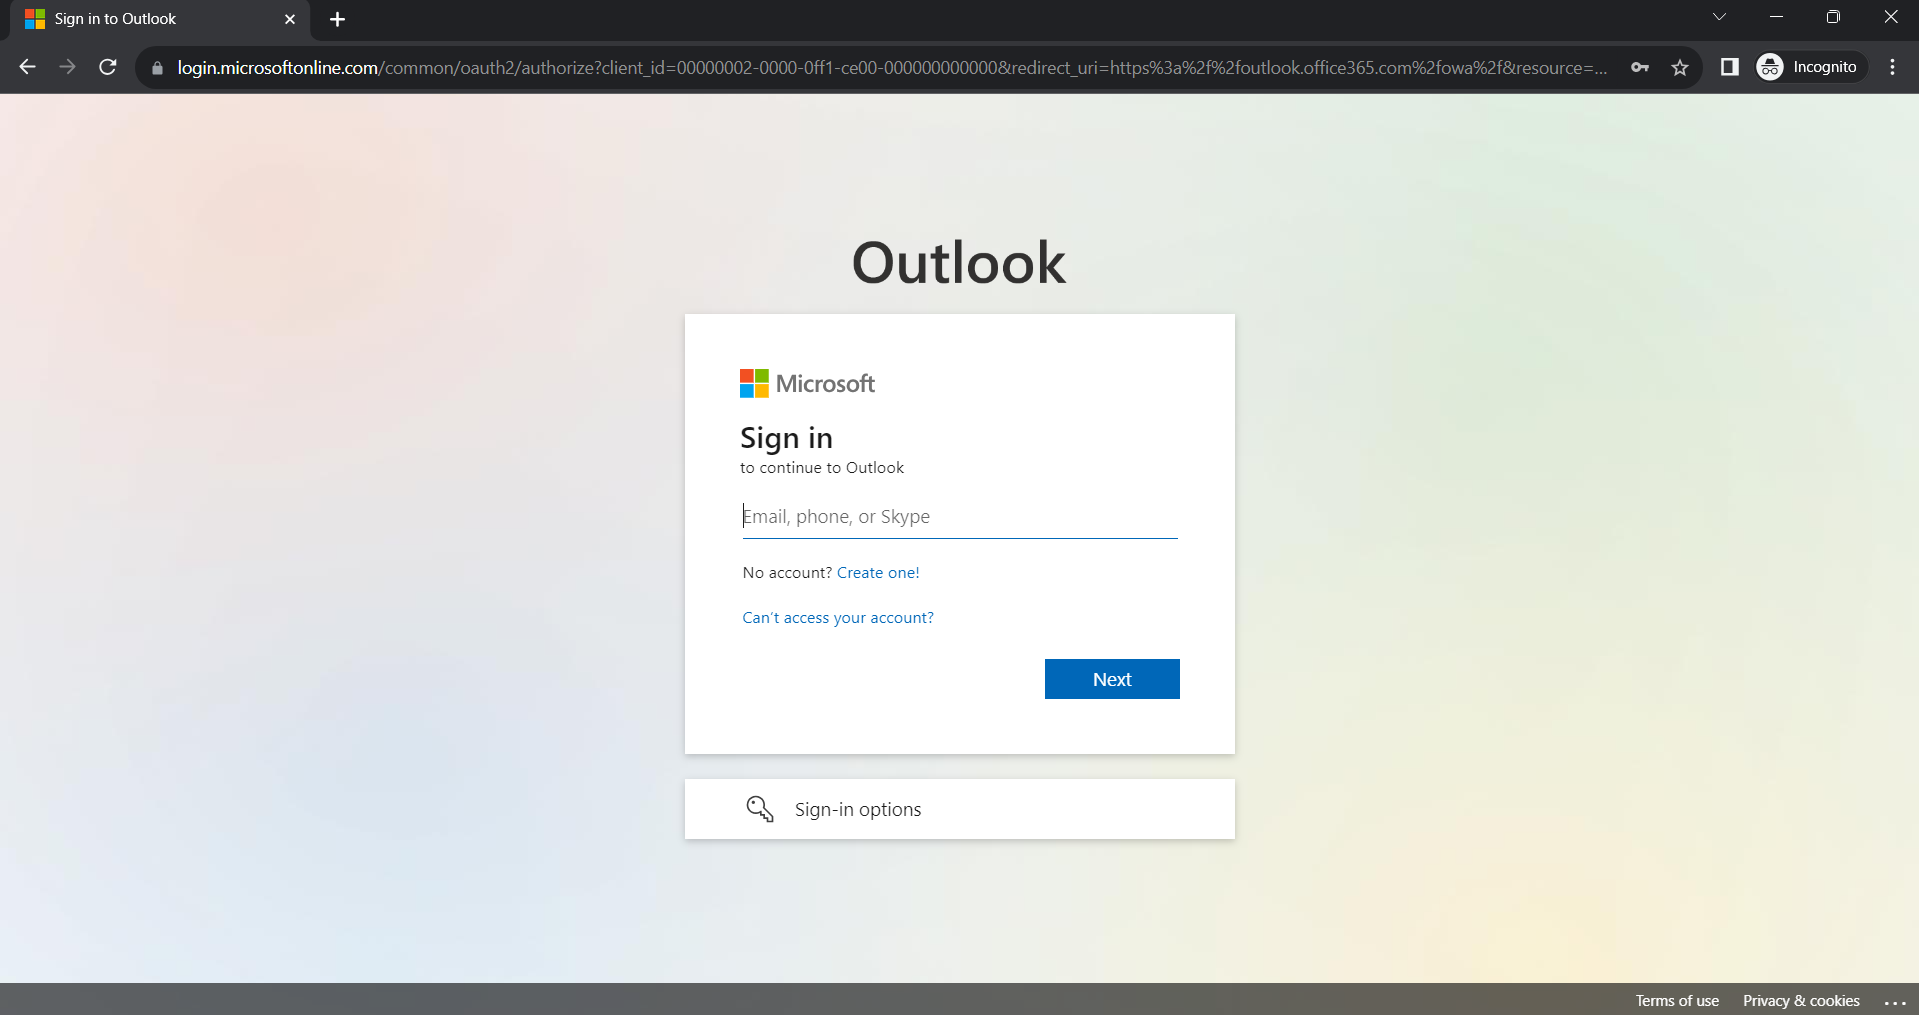Open the tab search chevron
This screenshot has height=1015, width=1919.
1719,16
